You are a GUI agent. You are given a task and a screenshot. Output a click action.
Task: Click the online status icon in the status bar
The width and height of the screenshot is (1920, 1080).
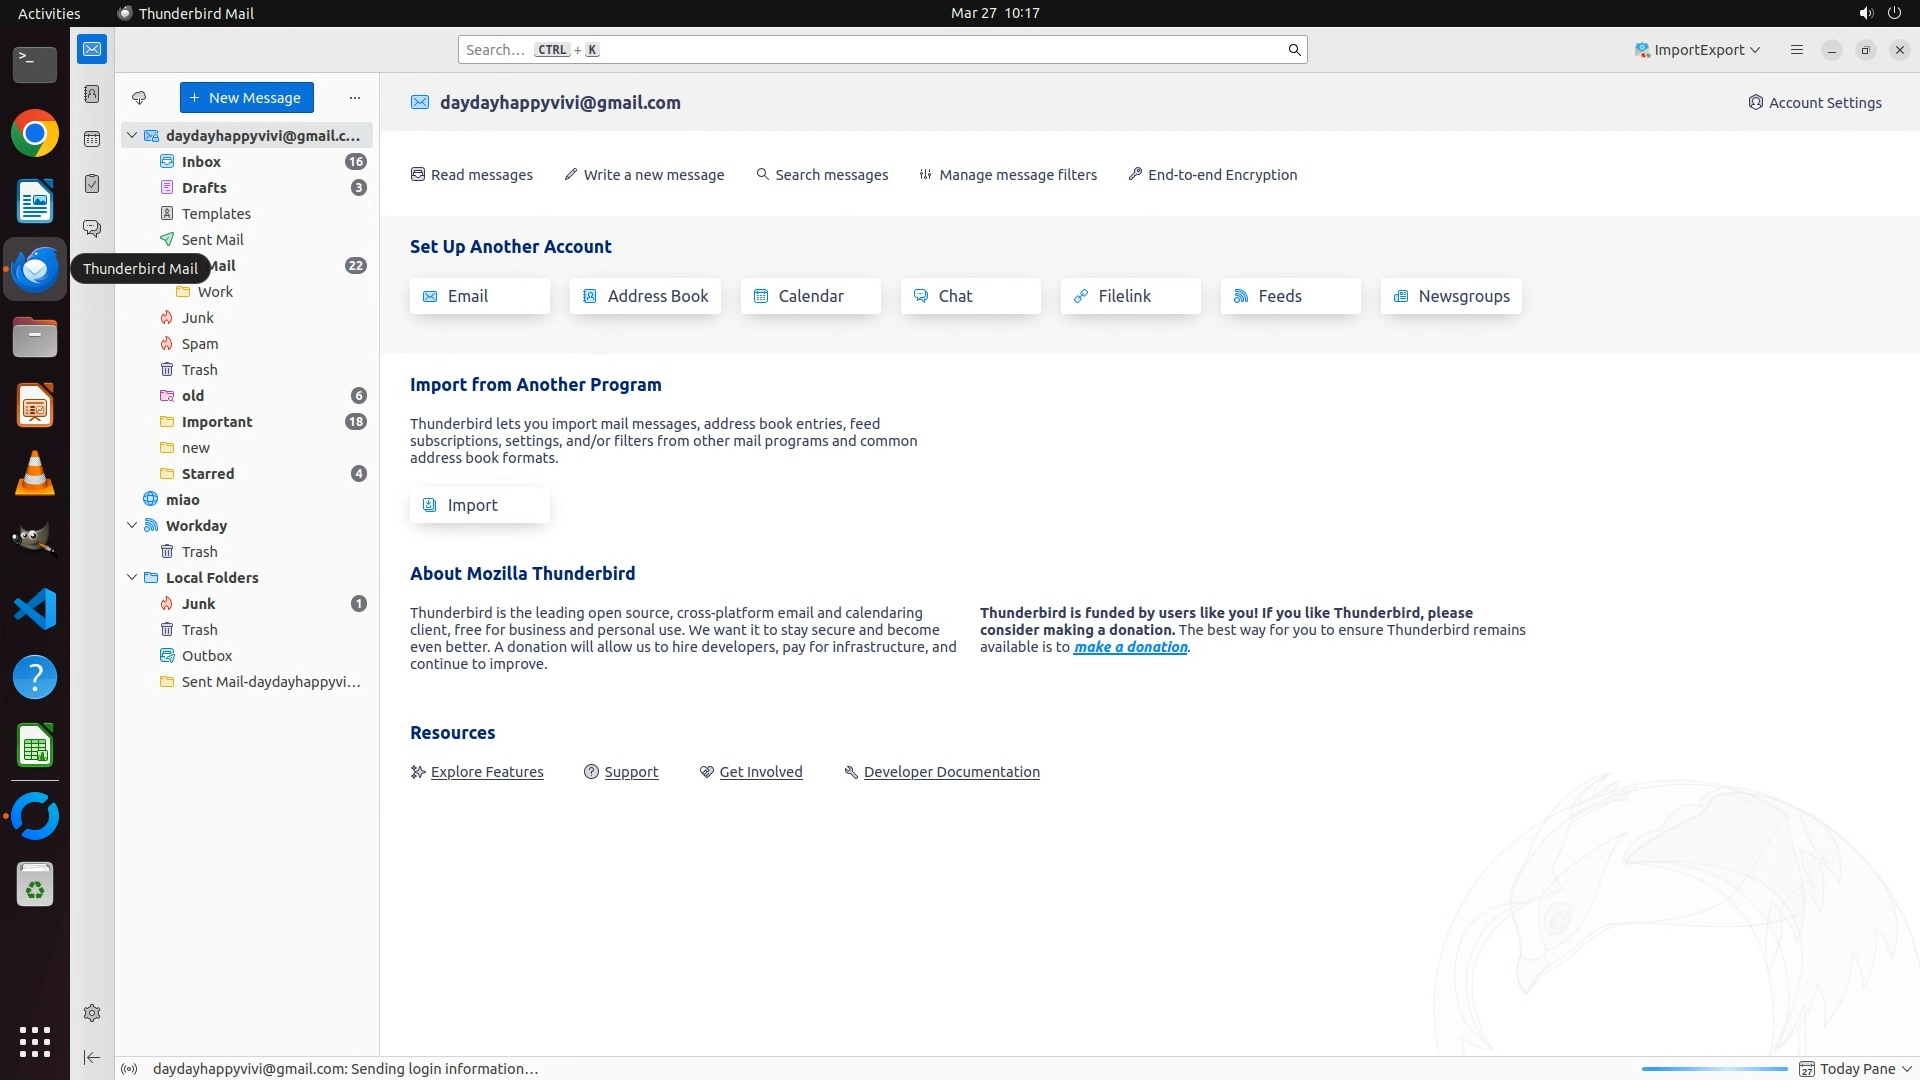[129, 1069]
